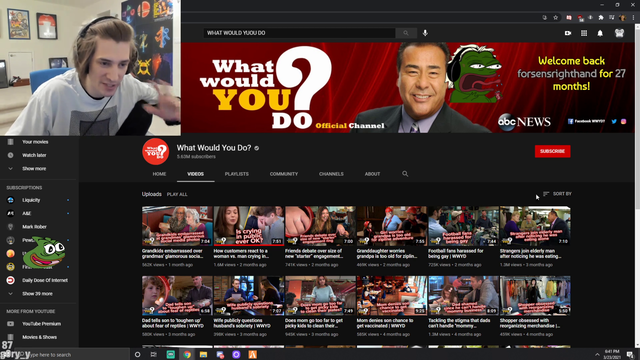Click the What Would You Do channel avatar
This screenshot has height=360, width=640.
(156, 151)
